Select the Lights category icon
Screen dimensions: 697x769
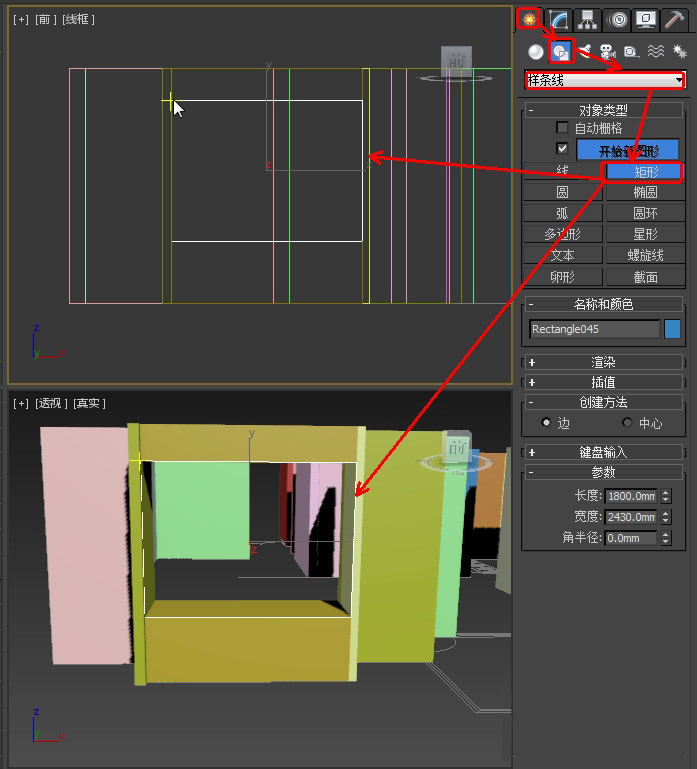(585, 51)
